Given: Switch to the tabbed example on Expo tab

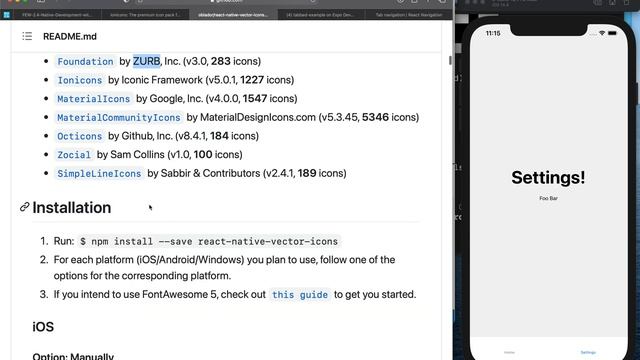Looking at the screenshot, I should [320, 15].
